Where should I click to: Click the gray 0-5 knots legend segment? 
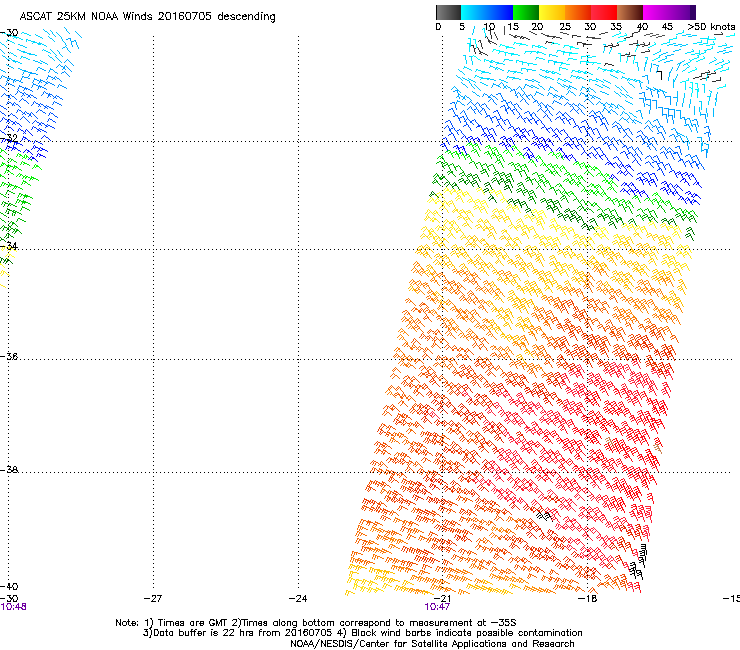(x=448, y=12)
